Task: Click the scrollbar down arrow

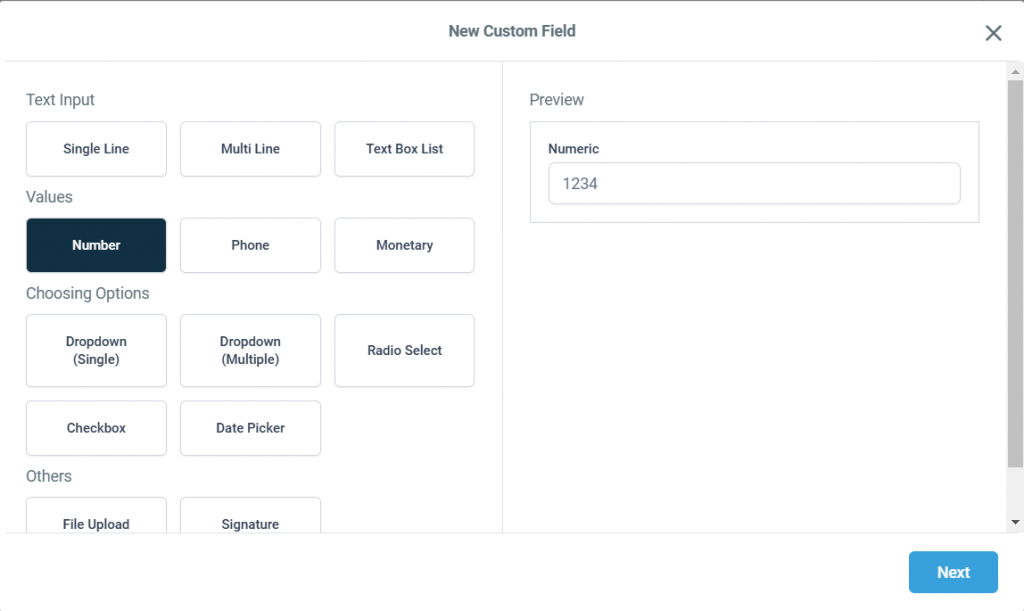Action: pos(1015,522)
